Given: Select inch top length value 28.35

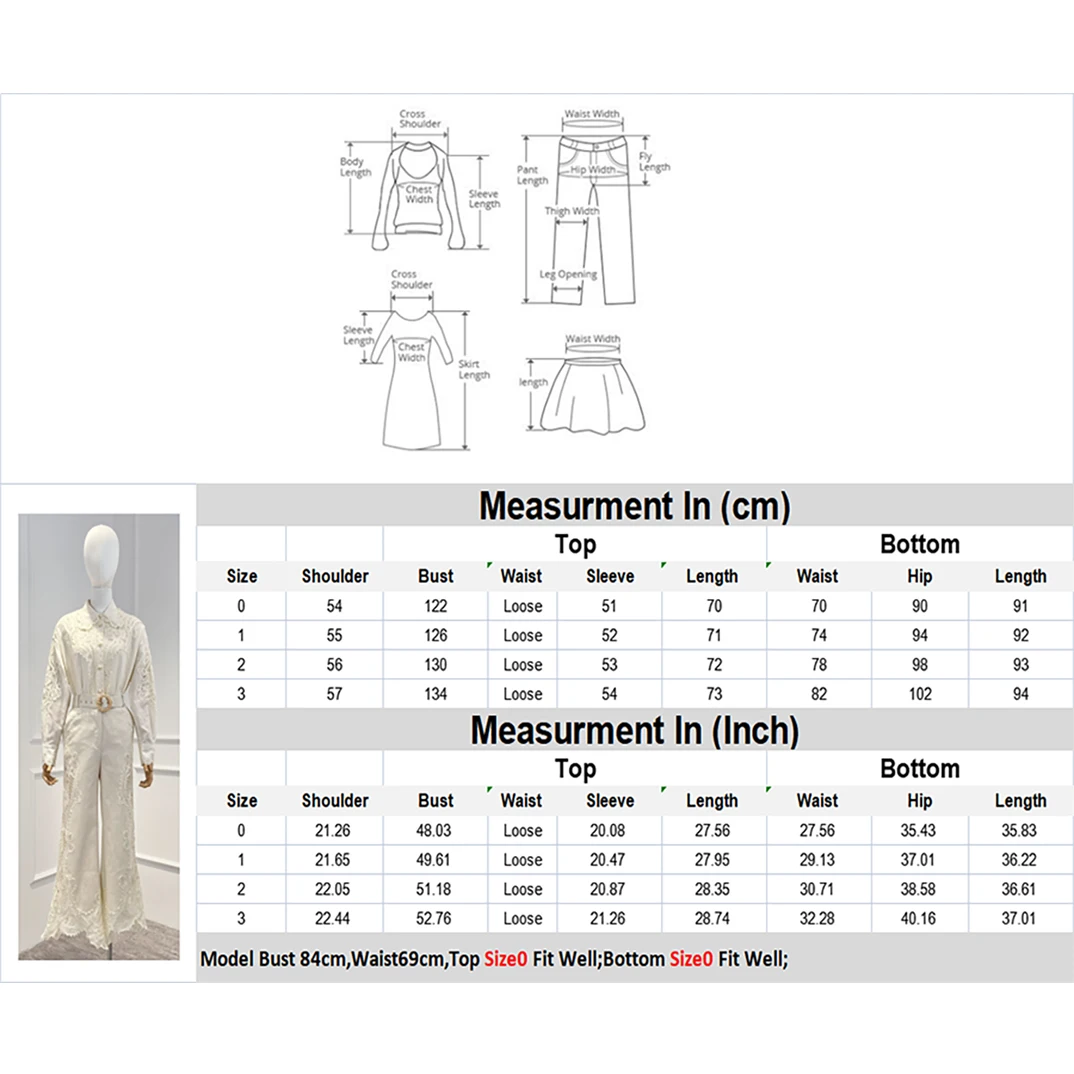Looking at the screenshot, I should 712,890.
